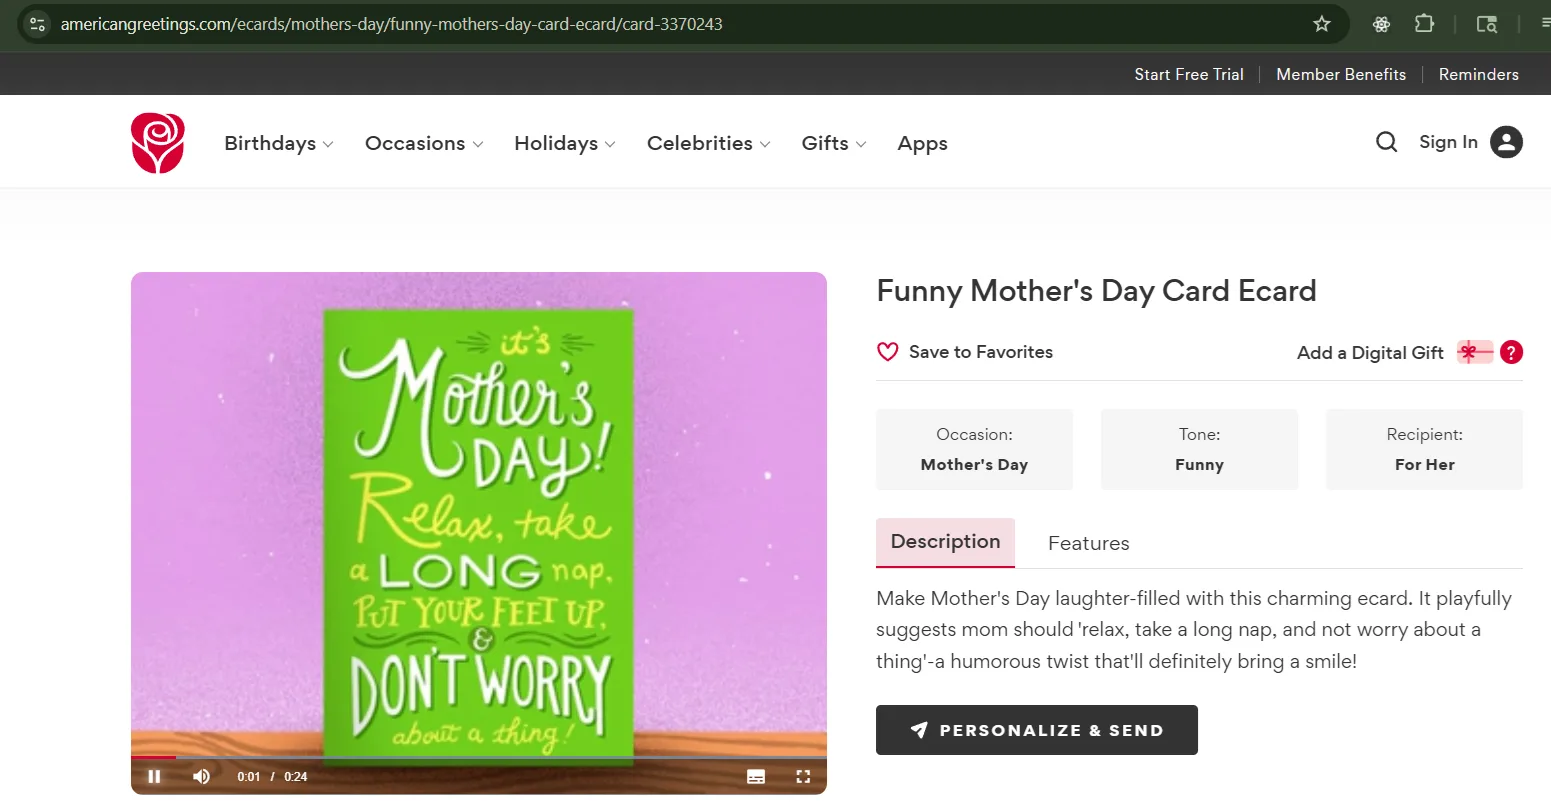Image resolution: width=1551 pixels, height=810 pixels.
Task: Expand the Birthdays dropdown menu
Action: [x=279, y=143]
